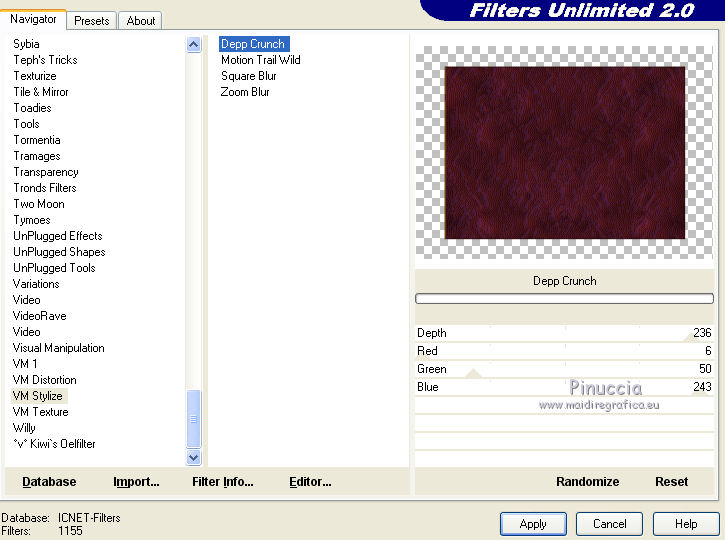Select the Tormentia category

click(37, 140)
